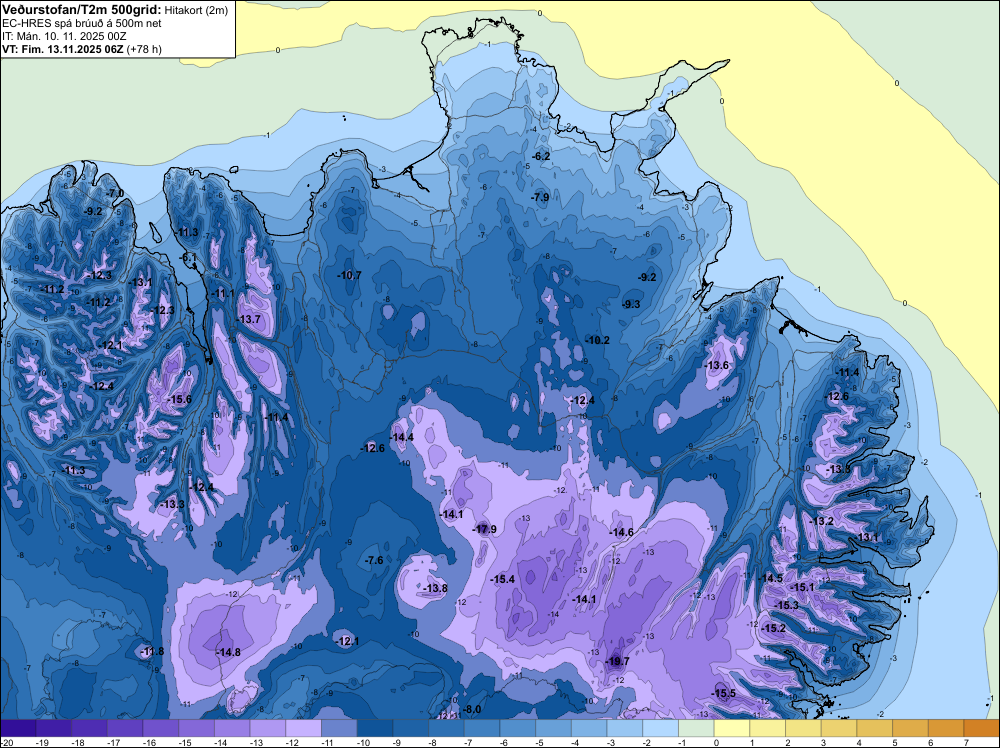
Task: Click the -6.2 temperature label
Action: (x=541, y=156)
